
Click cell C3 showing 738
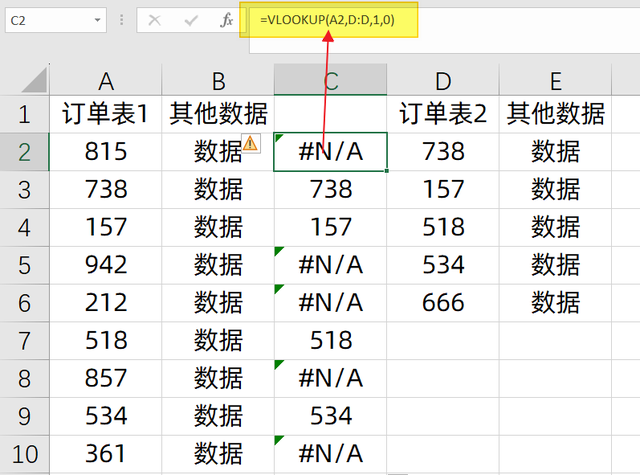pyautogui.click(x=331, y=189)
